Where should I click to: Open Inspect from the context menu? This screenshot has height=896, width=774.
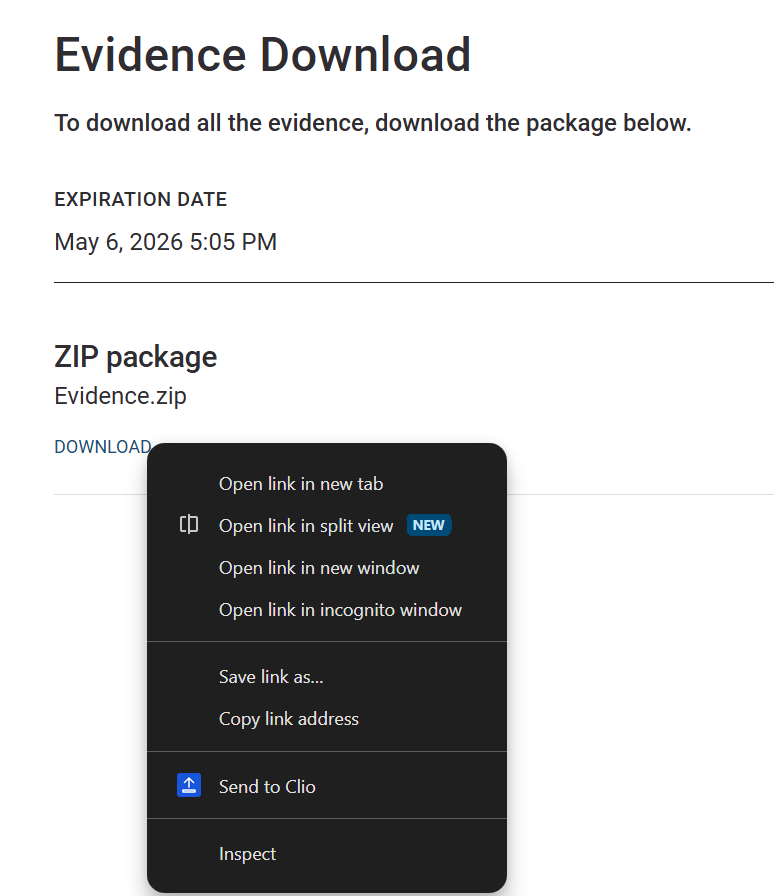[245, 853]
